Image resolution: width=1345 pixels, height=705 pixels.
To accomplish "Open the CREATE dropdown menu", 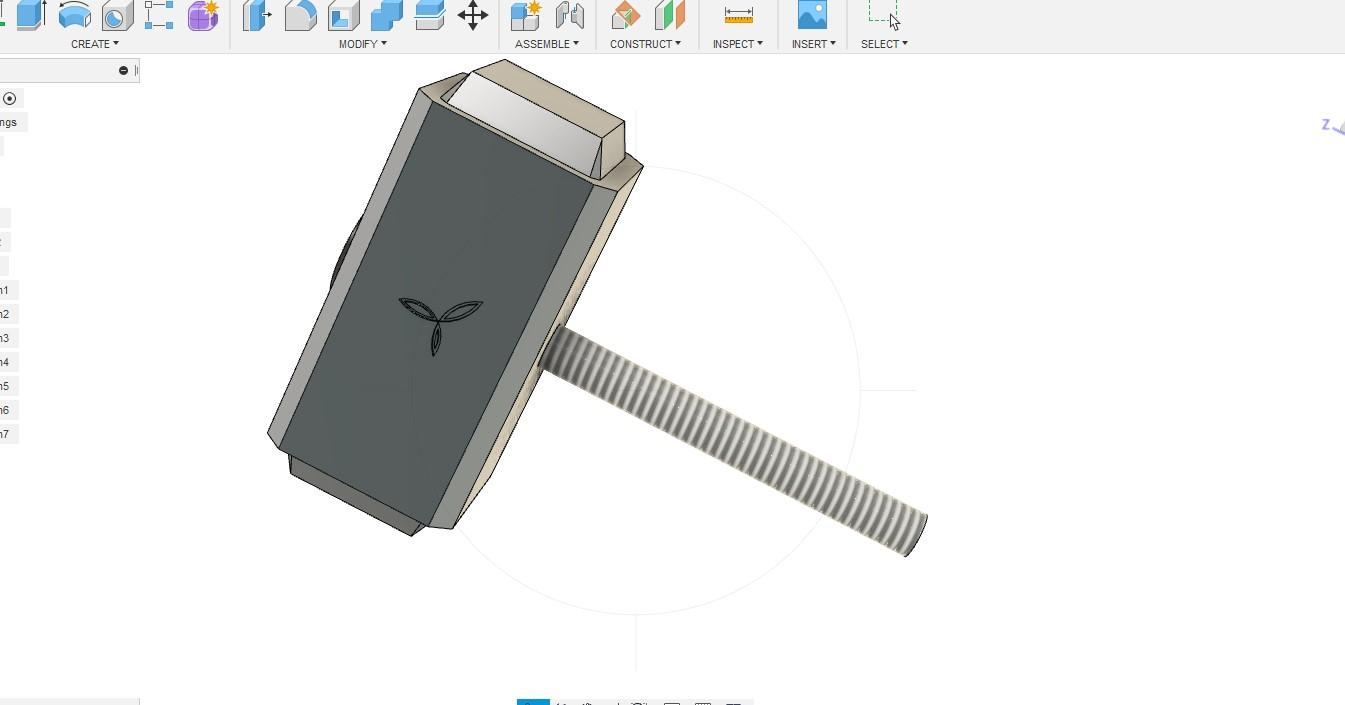I will [95, 44].
